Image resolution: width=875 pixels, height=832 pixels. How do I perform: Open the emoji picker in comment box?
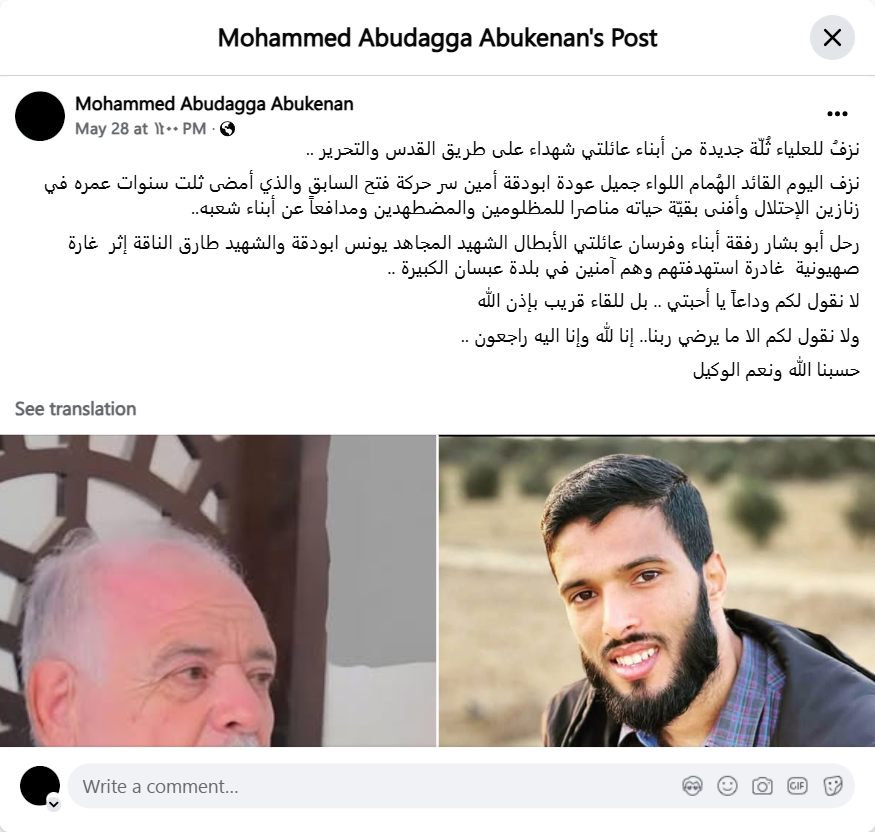coord(727,786)
